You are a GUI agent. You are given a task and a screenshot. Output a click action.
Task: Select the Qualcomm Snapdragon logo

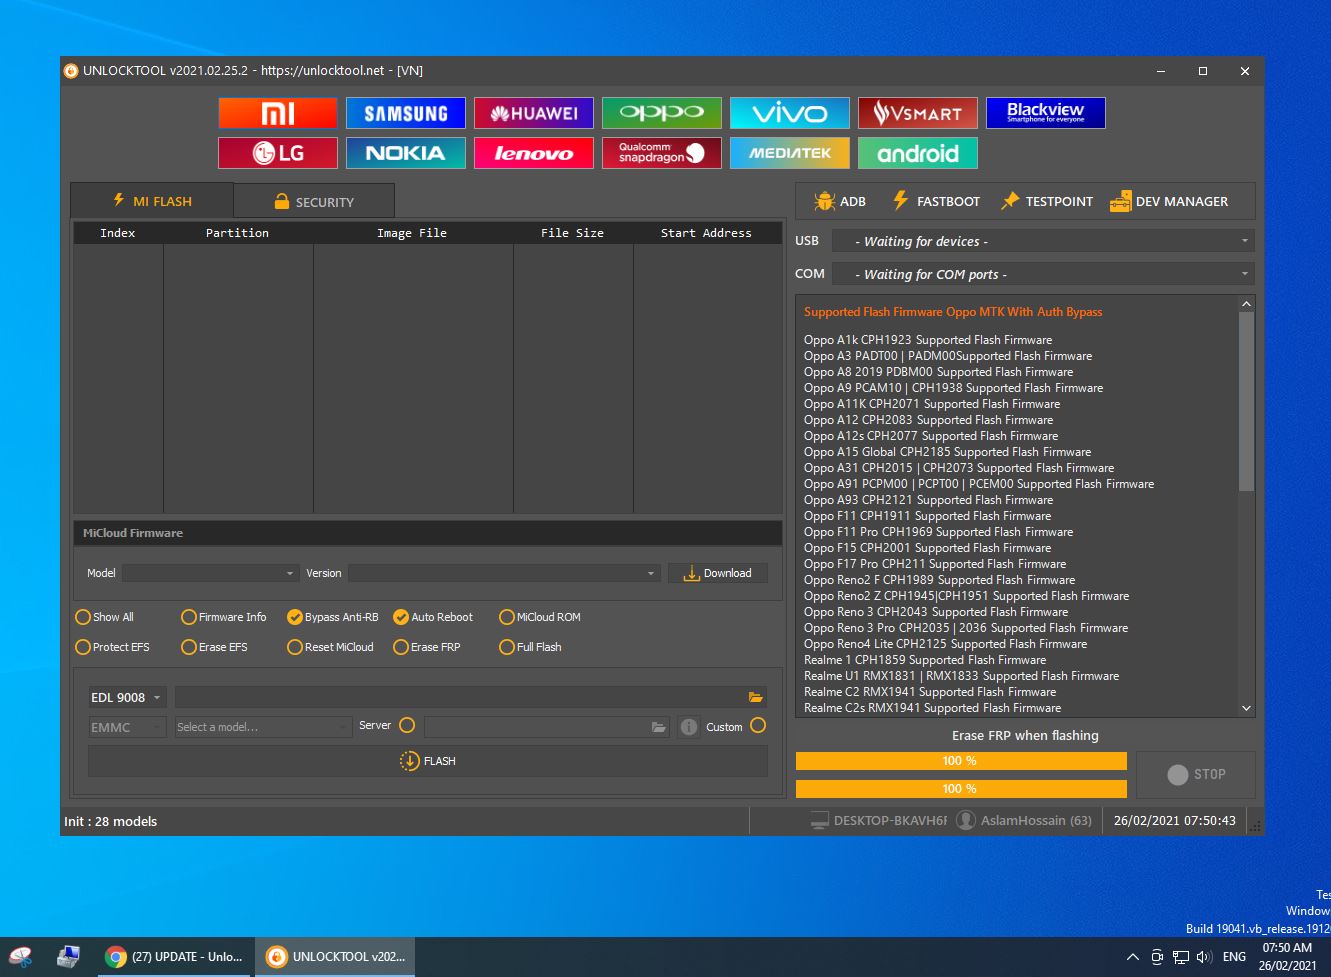662,153
